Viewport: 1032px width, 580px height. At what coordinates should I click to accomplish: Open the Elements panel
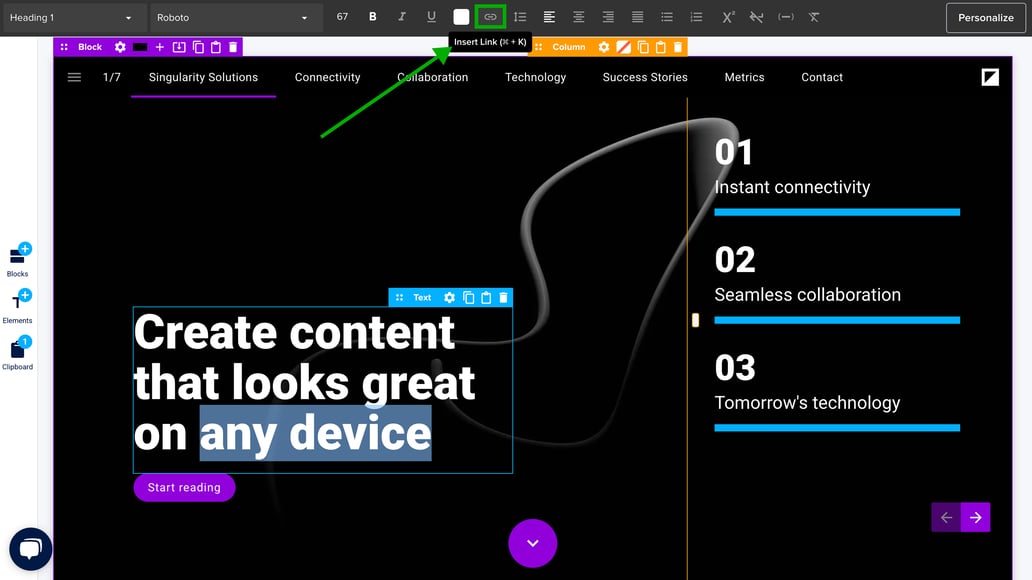(x=18, y=307)
